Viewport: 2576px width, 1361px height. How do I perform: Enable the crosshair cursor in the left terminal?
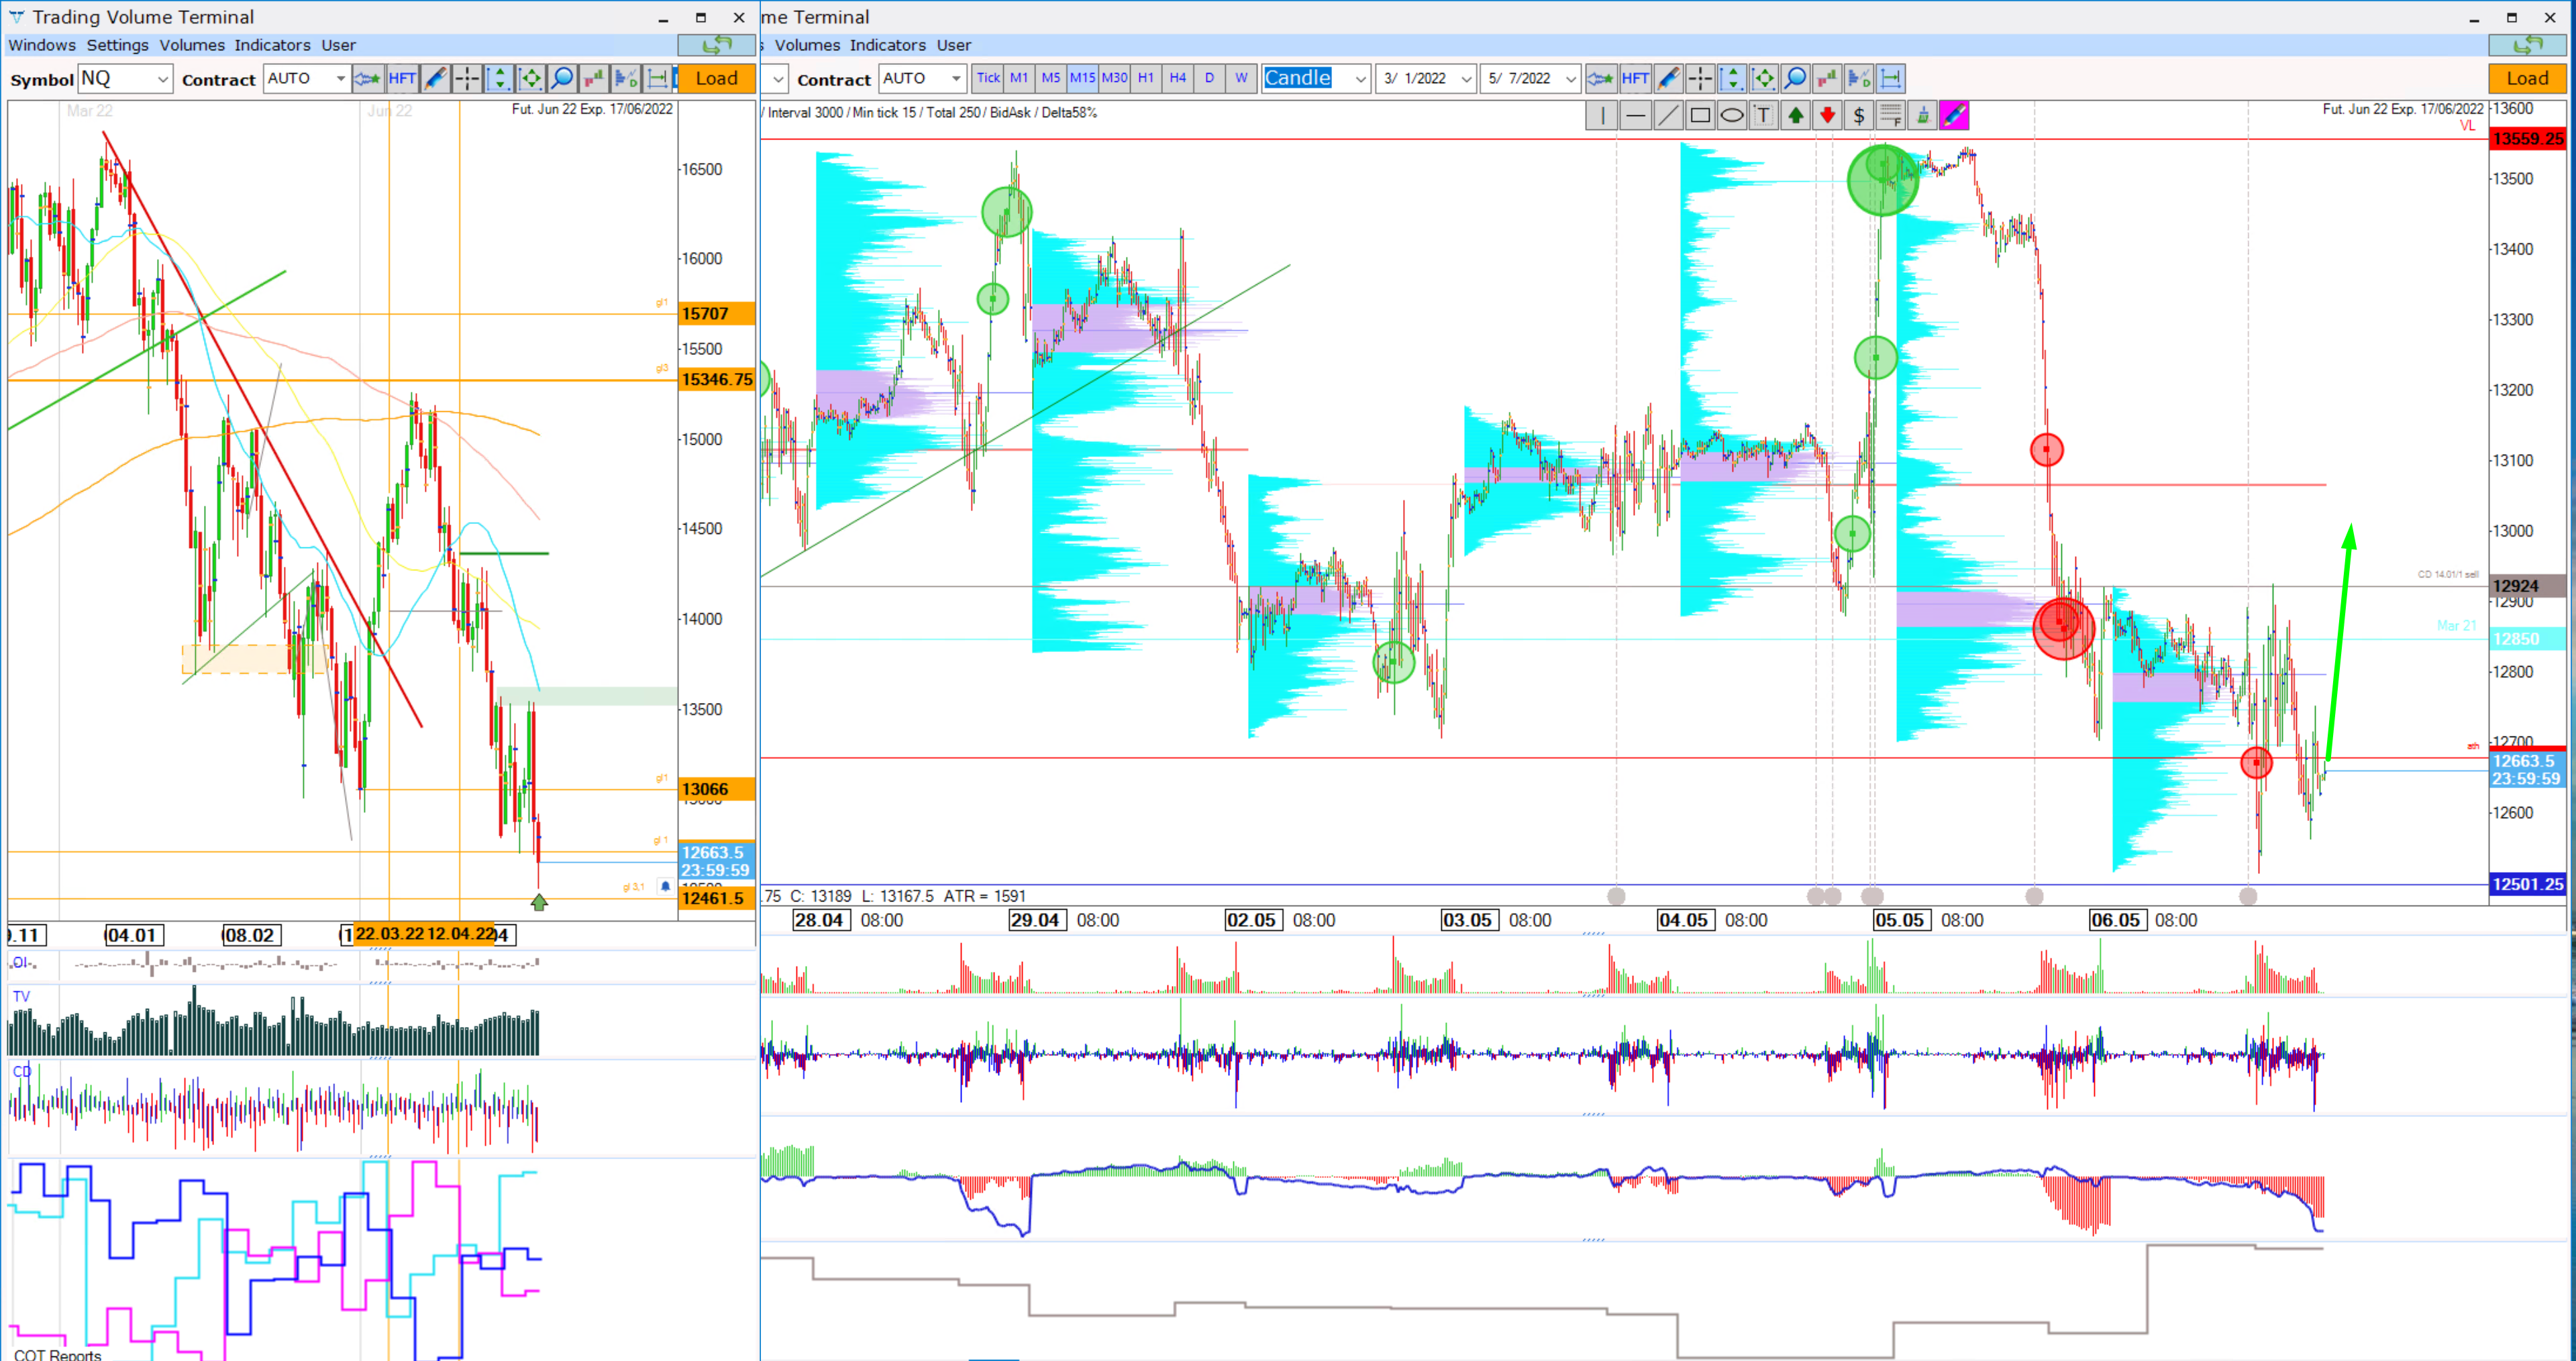click(x=467, y=78)
